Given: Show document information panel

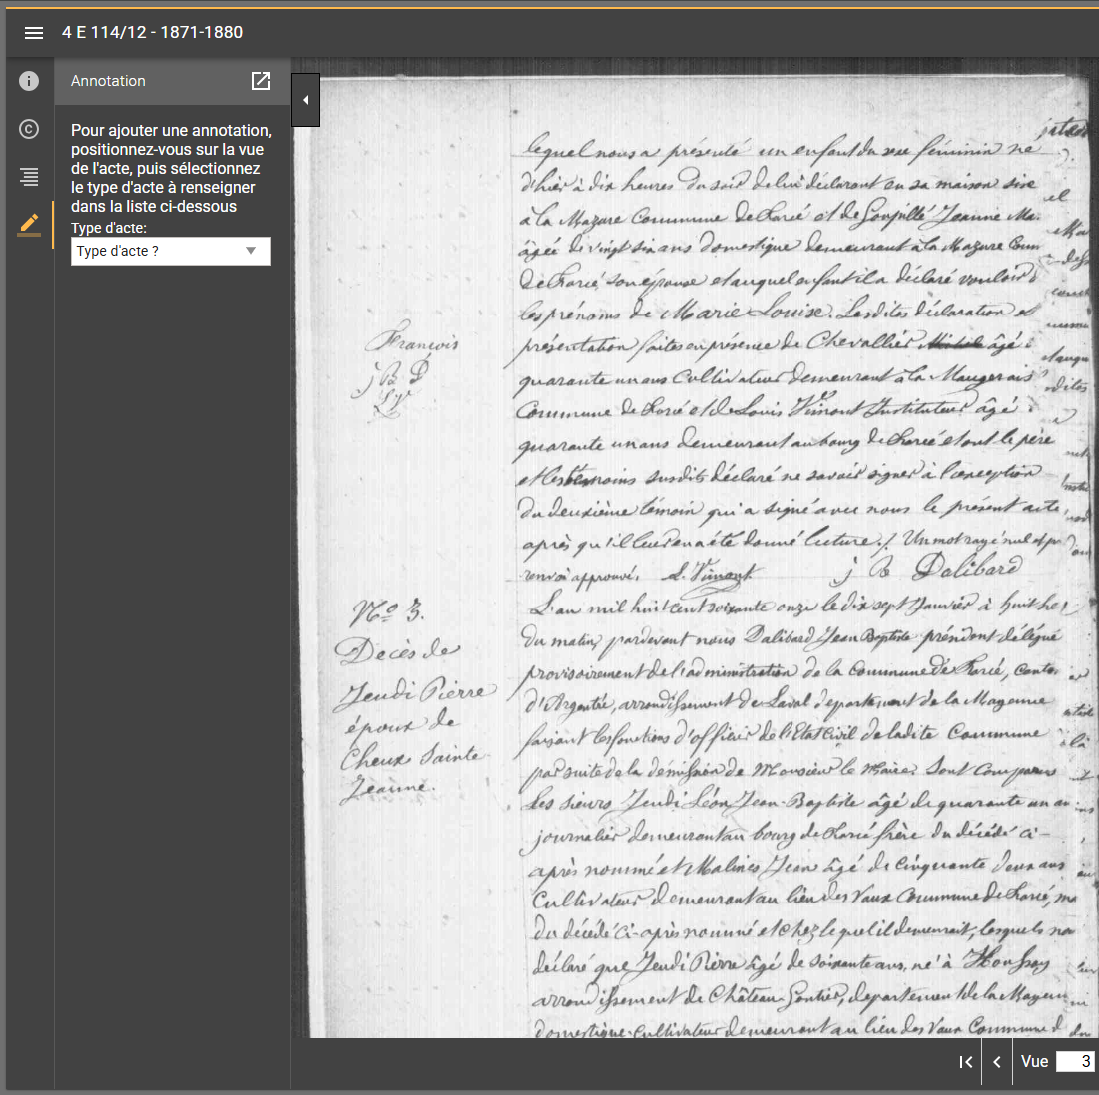Looking at the screenshot, I should click(29, 81).
